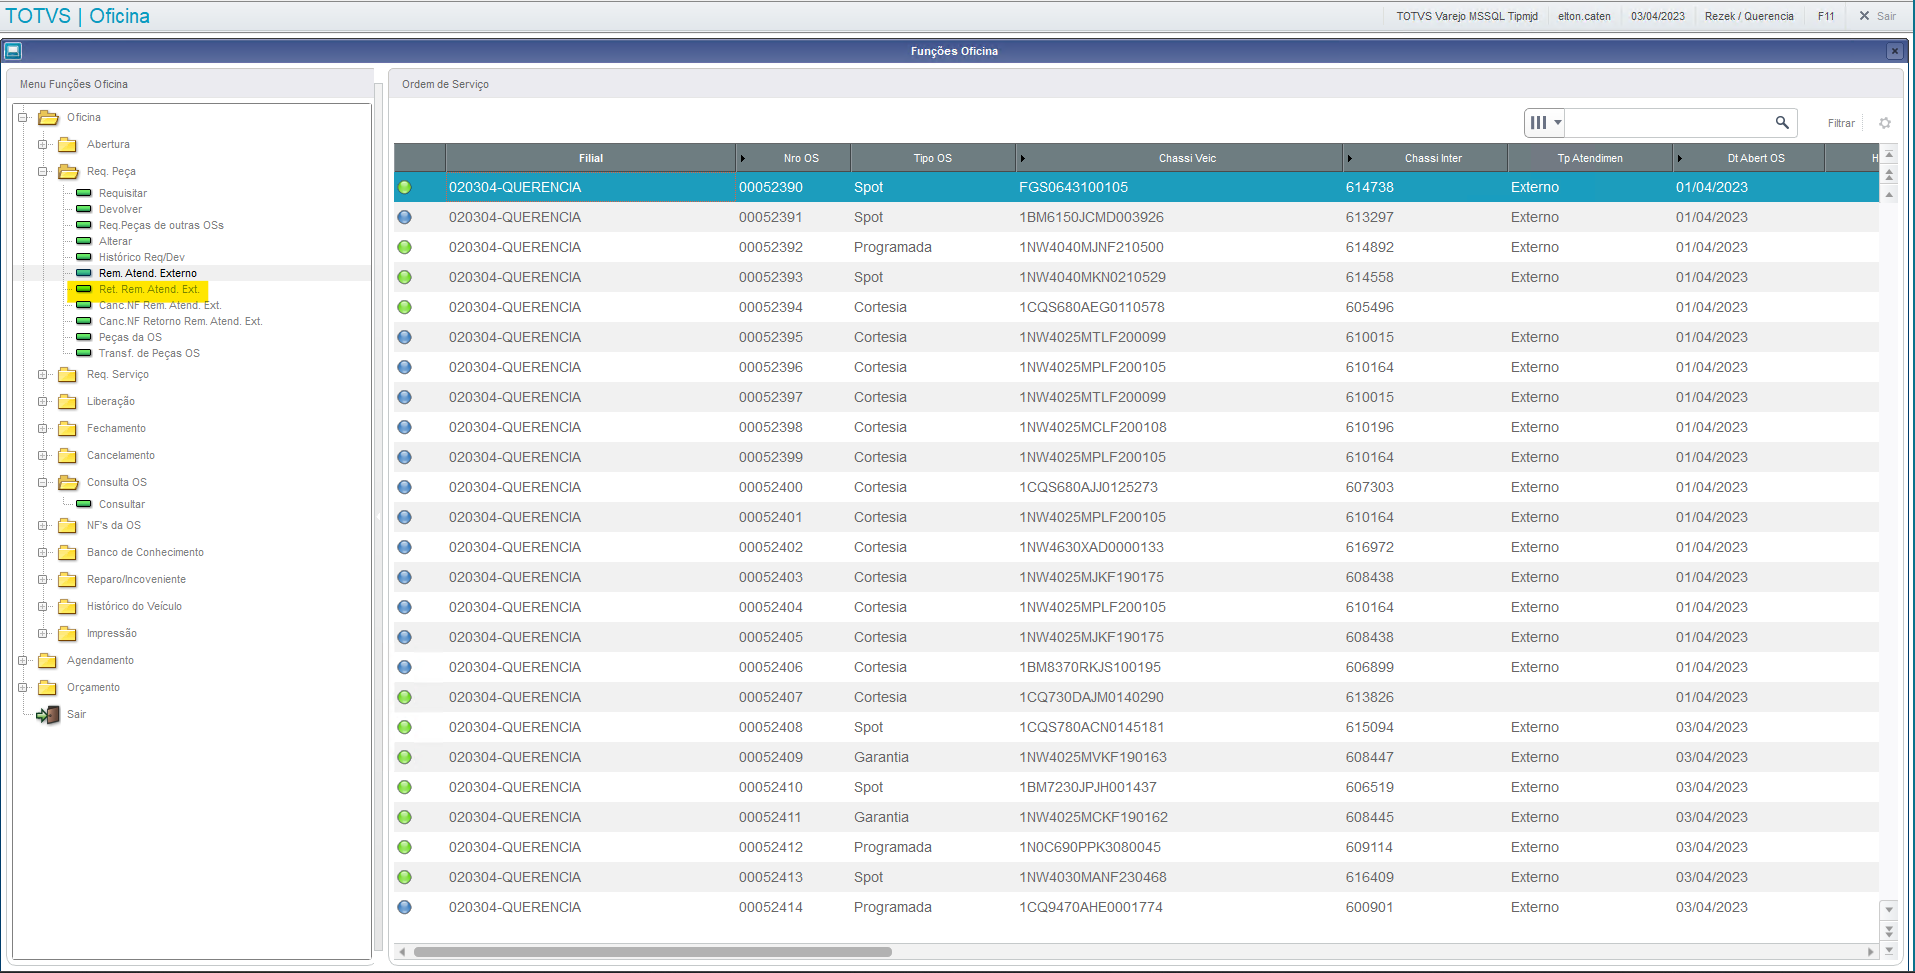Image resolution: width=1915 pixels, height=973 pixels.
Task: Collapse the Req. Peça tree node
Action: coord(43,171)
